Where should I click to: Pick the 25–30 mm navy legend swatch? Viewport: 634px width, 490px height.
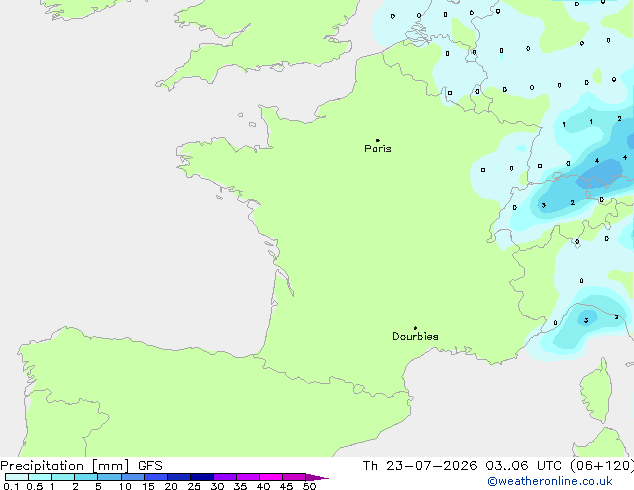pyautogui.click(x=202, y=477)
